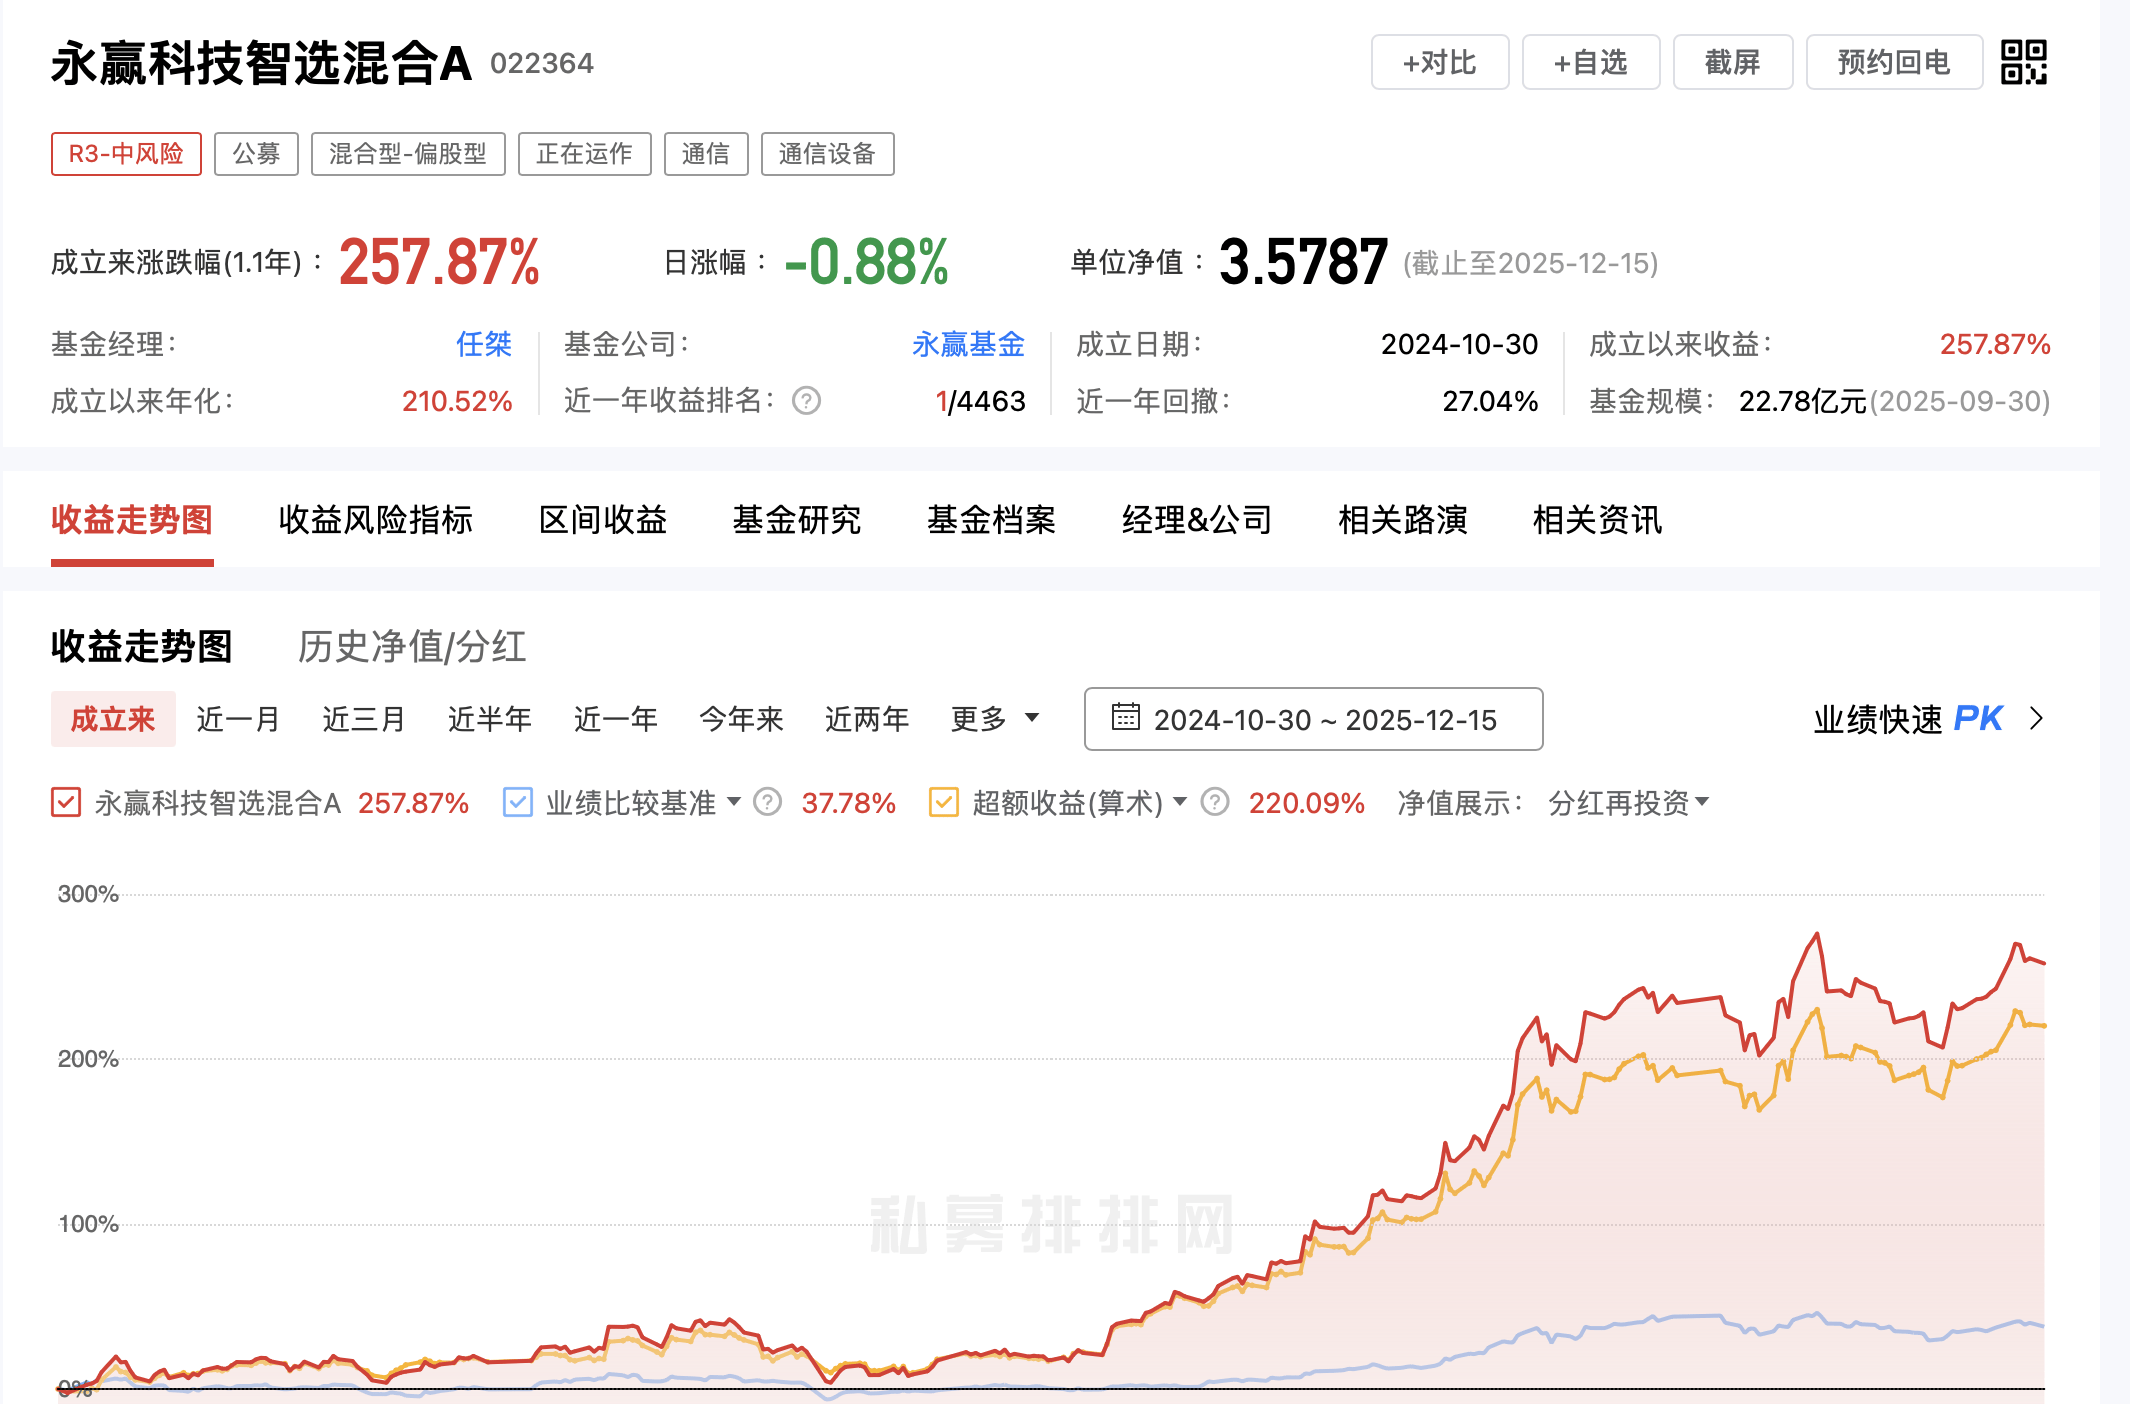Uncheck 业绩比较基准 checkbox
Image resolution: width=2130 pixels, height=1404 pixels.
click(x=518, y=802)
